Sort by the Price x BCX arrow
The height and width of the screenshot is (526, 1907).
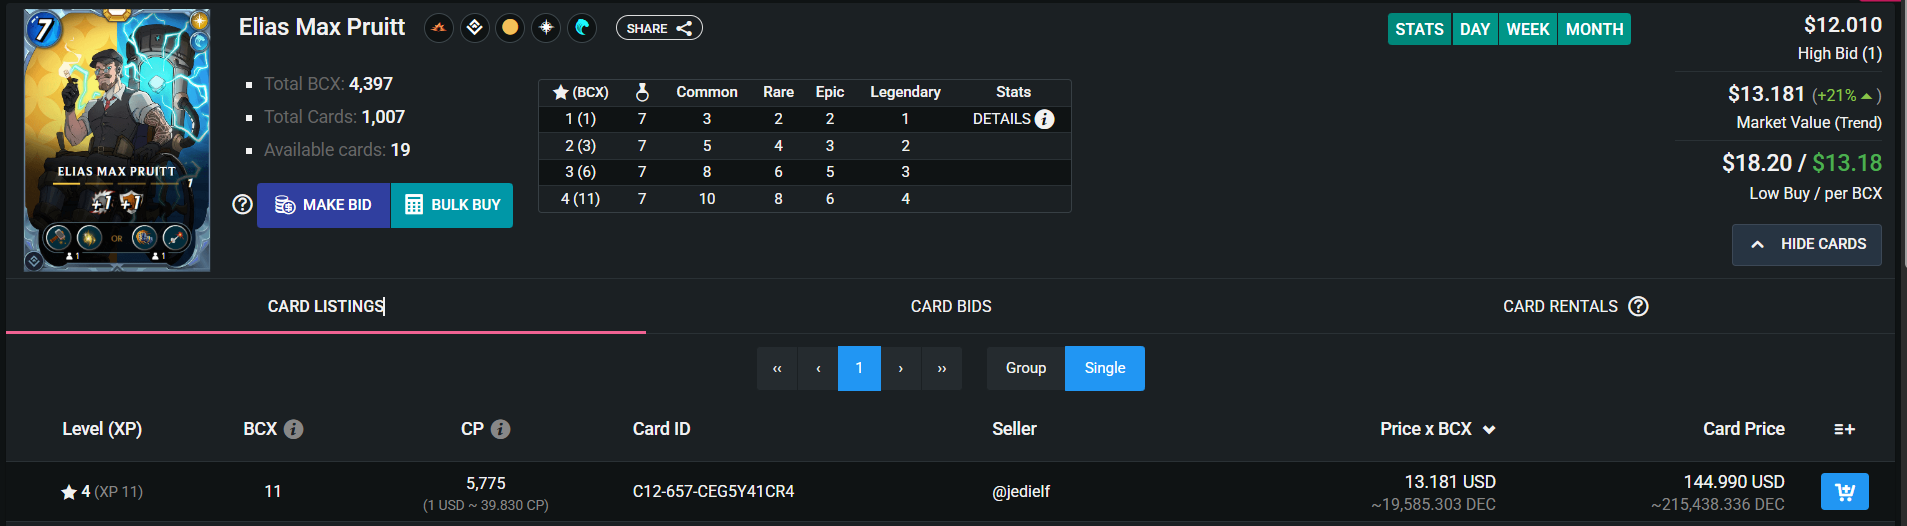[x=1489, y=430]
